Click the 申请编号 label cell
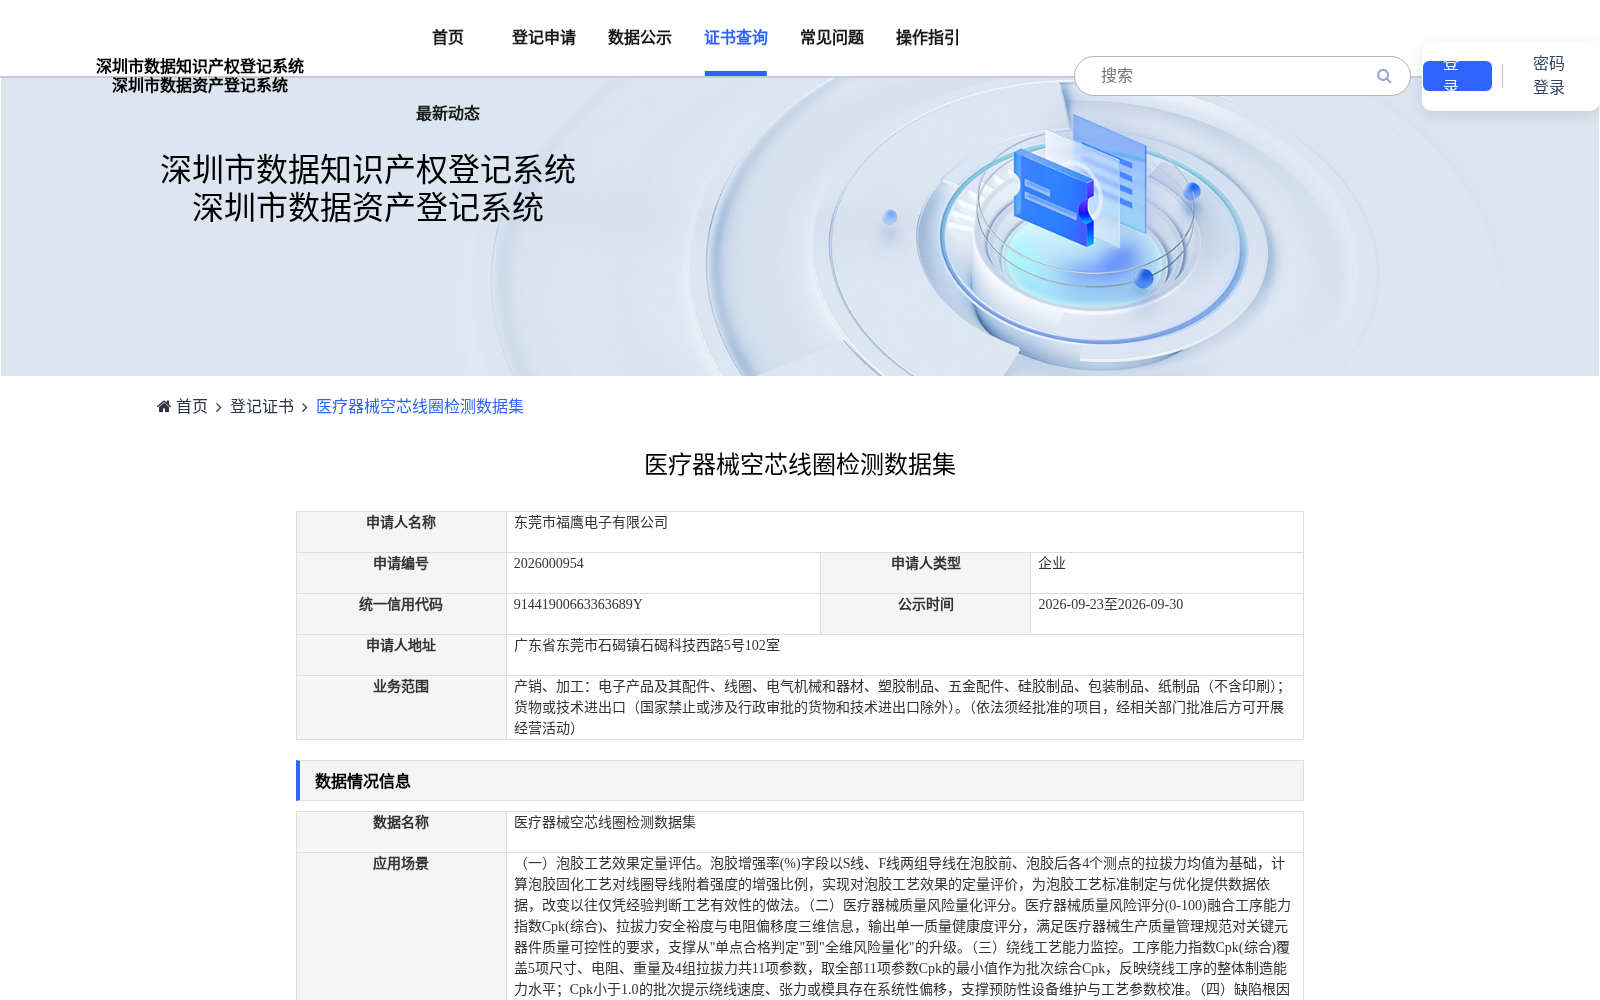1600x1000 pixels. point(401,573)
